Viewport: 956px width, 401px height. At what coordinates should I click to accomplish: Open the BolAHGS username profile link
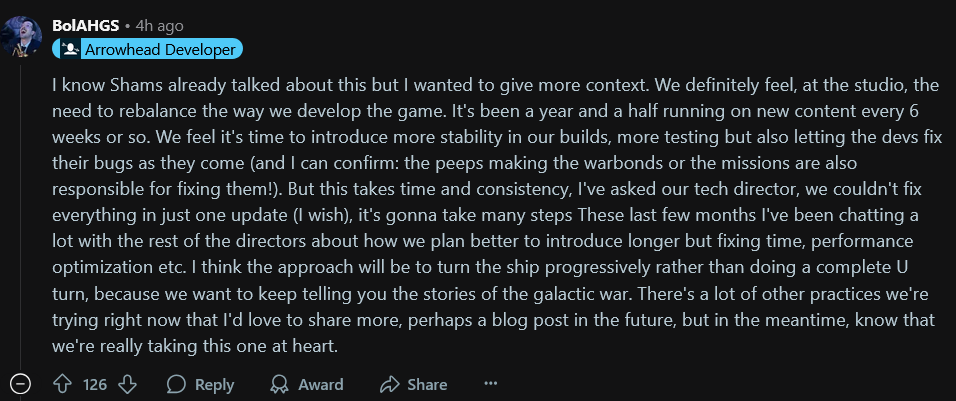coord(85,24)
